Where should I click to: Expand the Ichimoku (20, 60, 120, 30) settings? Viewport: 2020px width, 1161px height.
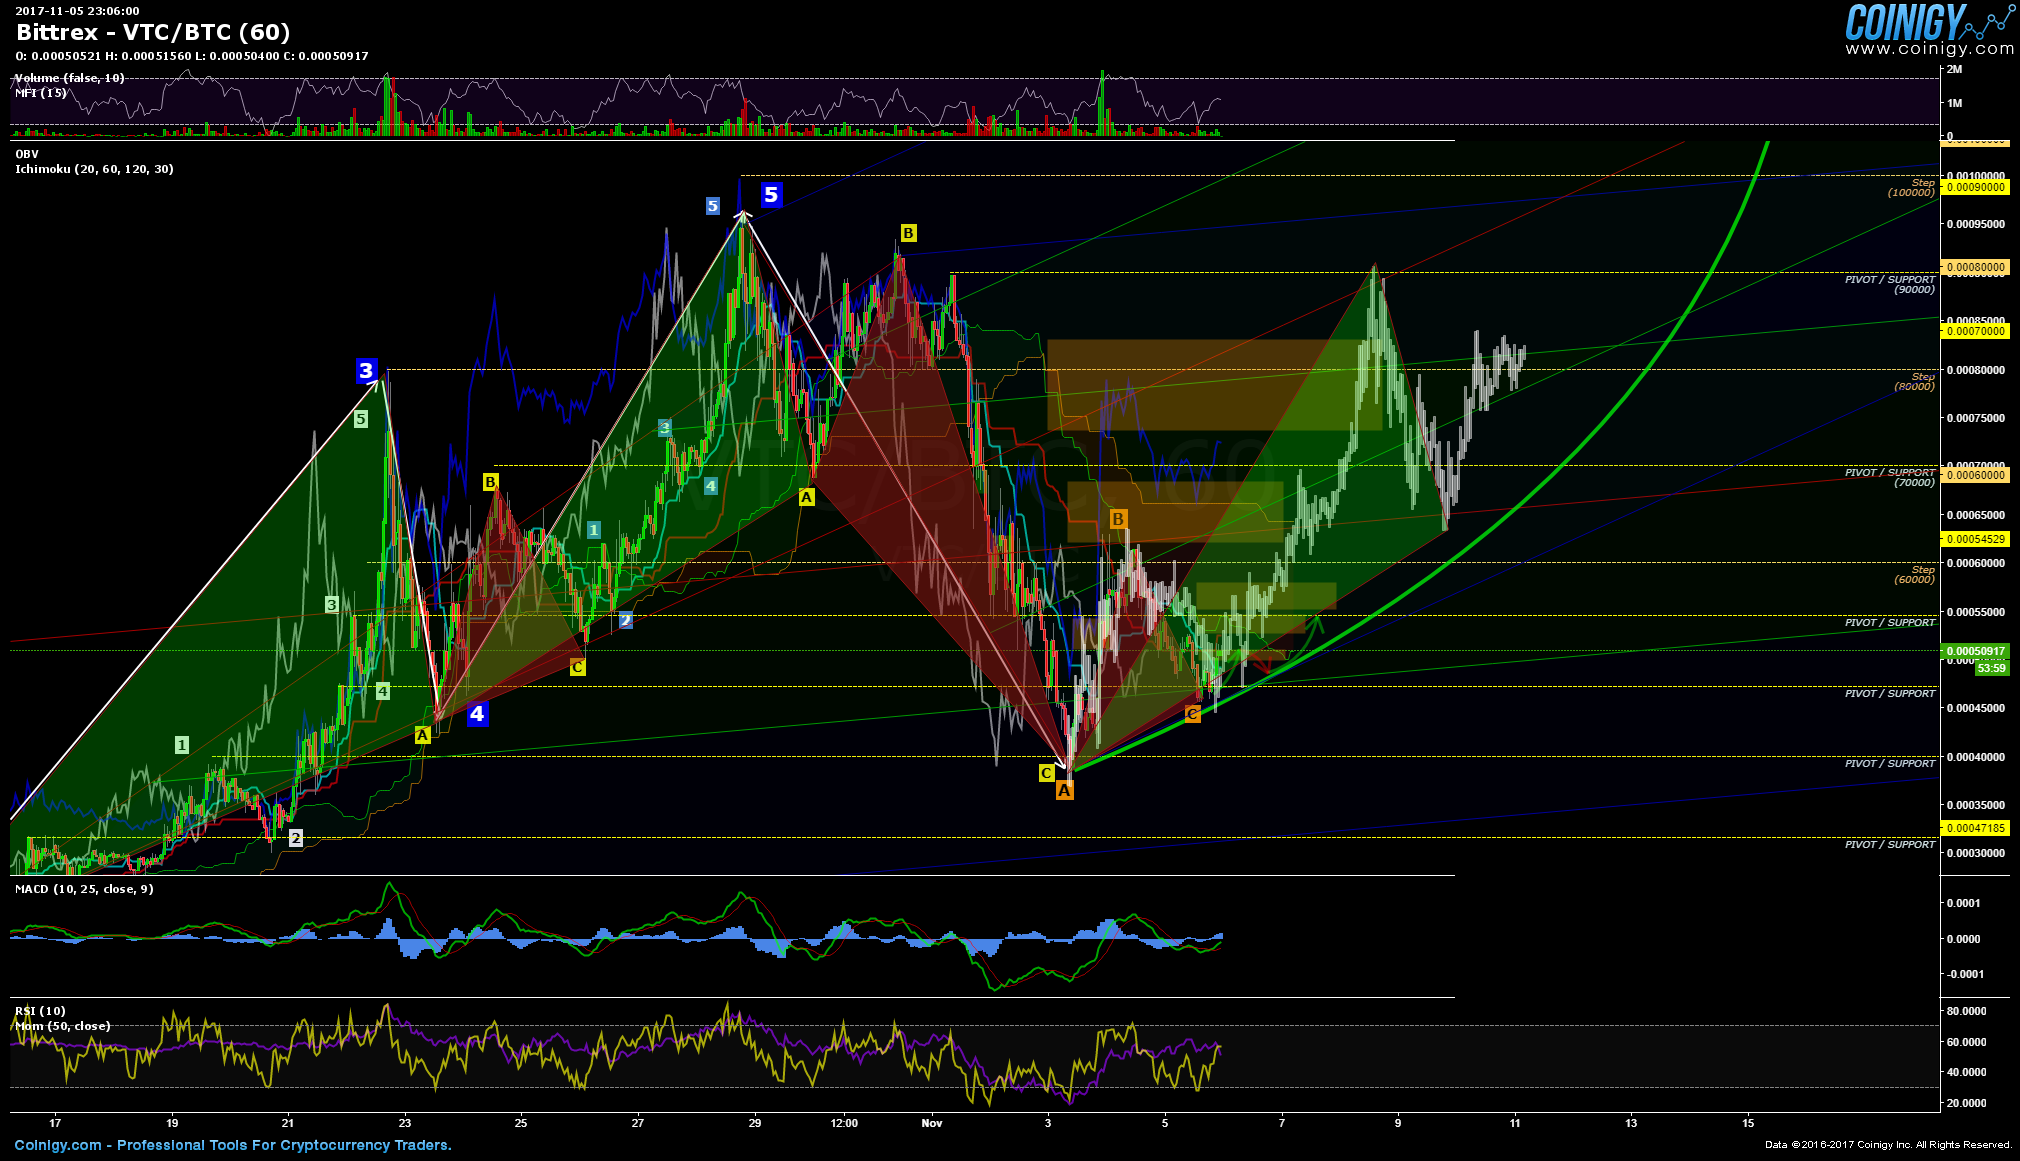click(x=94, y=169)
